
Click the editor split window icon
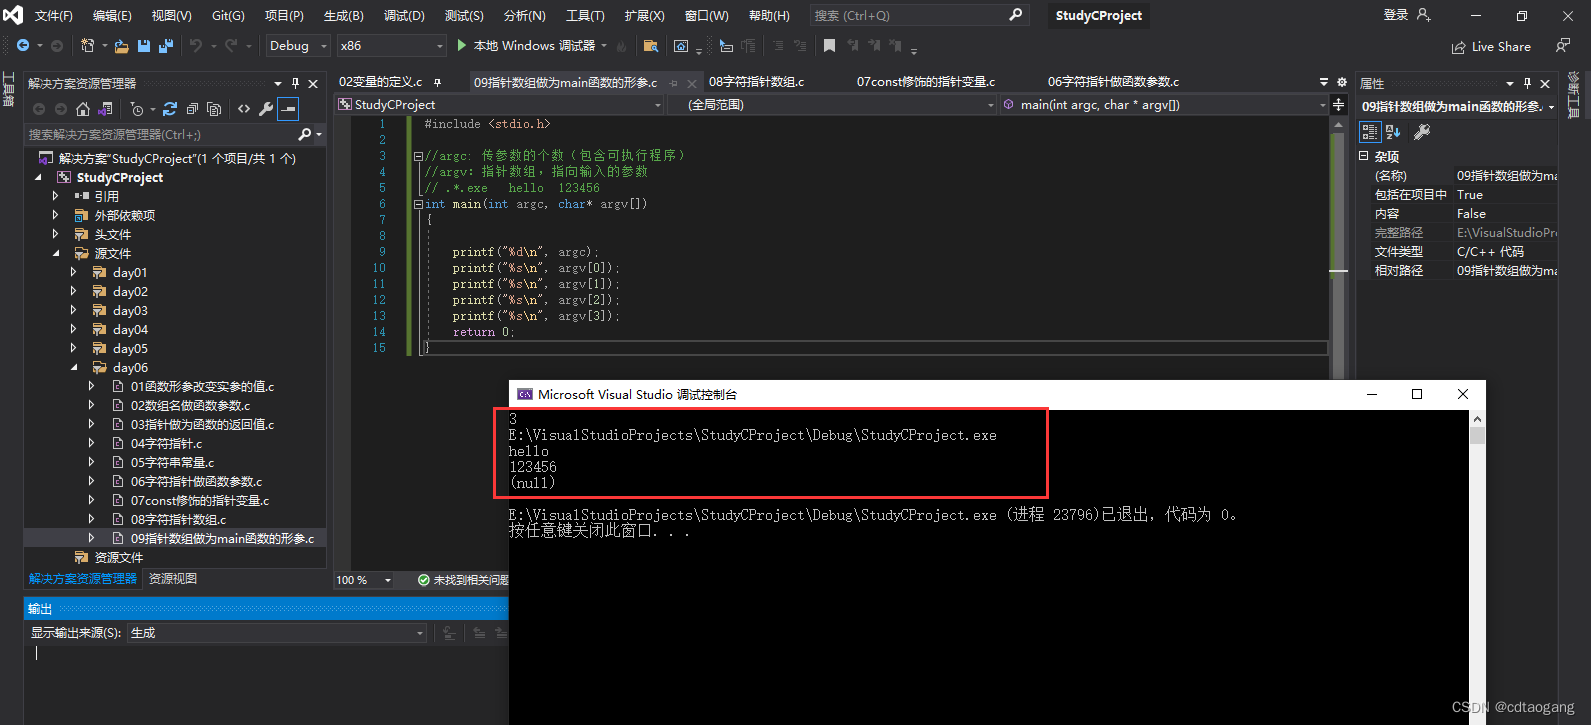(1338, 104)
